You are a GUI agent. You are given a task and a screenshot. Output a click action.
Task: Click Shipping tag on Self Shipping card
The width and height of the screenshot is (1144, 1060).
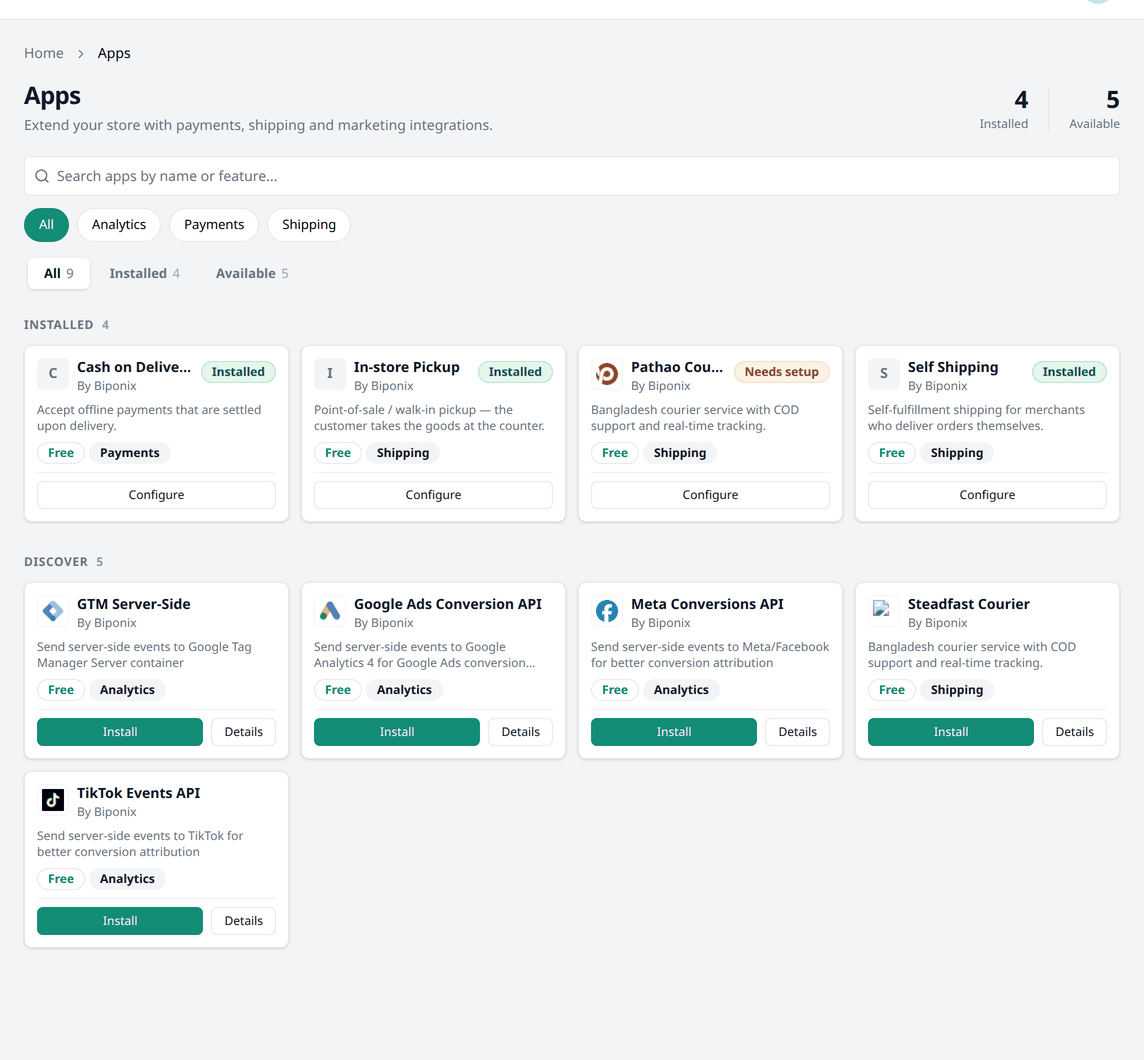click(956, 453)
